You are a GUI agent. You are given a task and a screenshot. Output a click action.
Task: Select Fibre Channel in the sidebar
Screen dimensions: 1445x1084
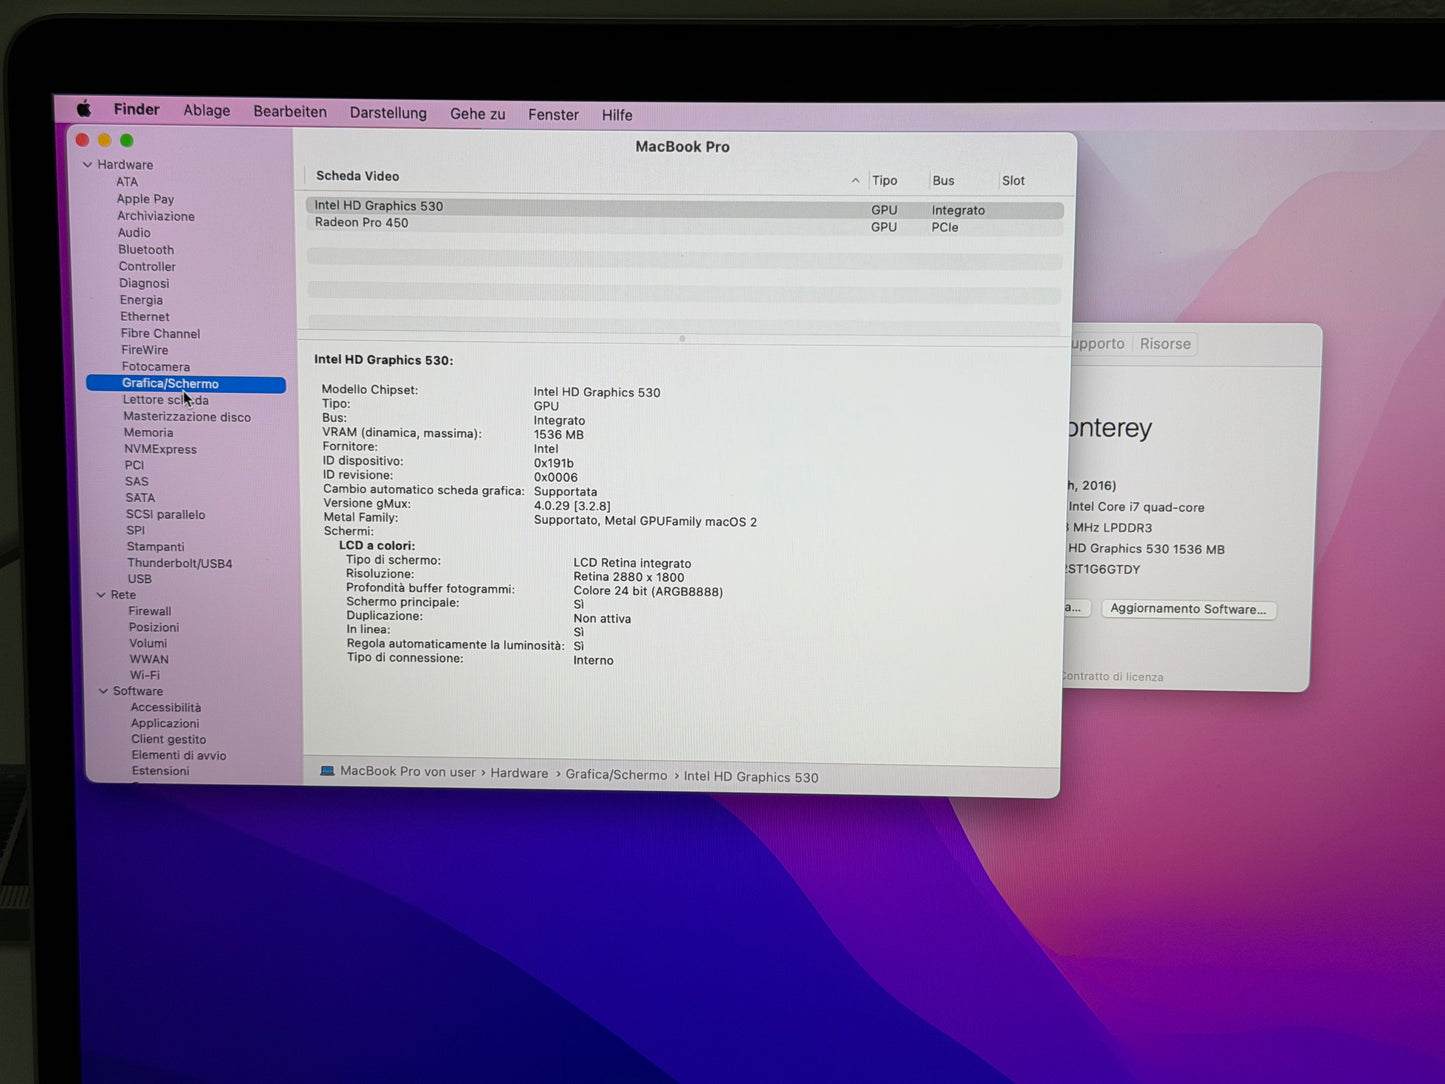[x=160, y=334]
